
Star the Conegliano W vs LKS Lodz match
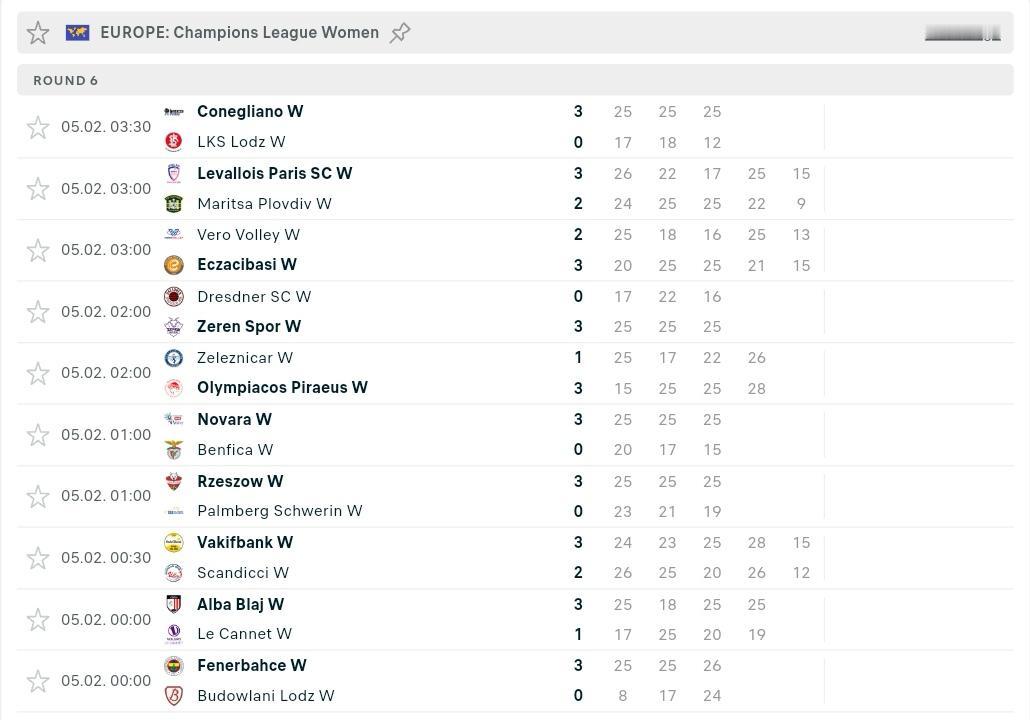click(x=38, y=127)
